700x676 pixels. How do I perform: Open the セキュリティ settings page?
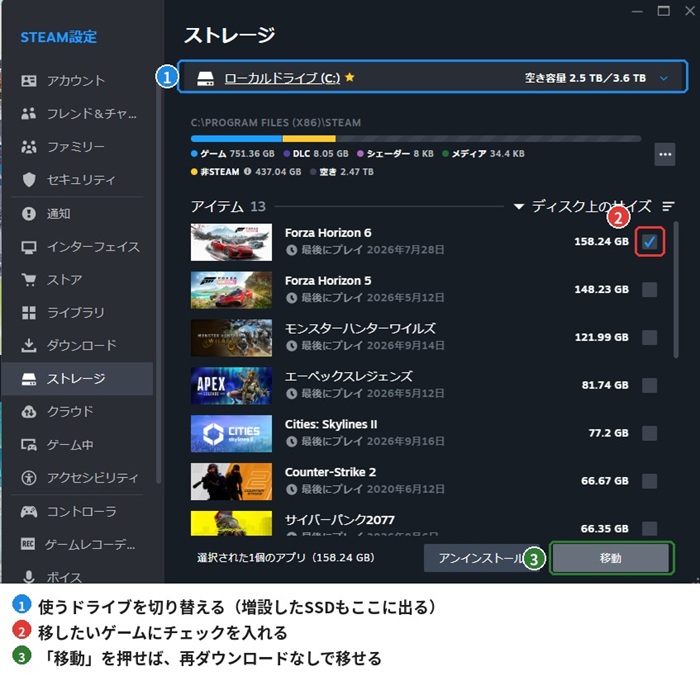coord(77,179)
